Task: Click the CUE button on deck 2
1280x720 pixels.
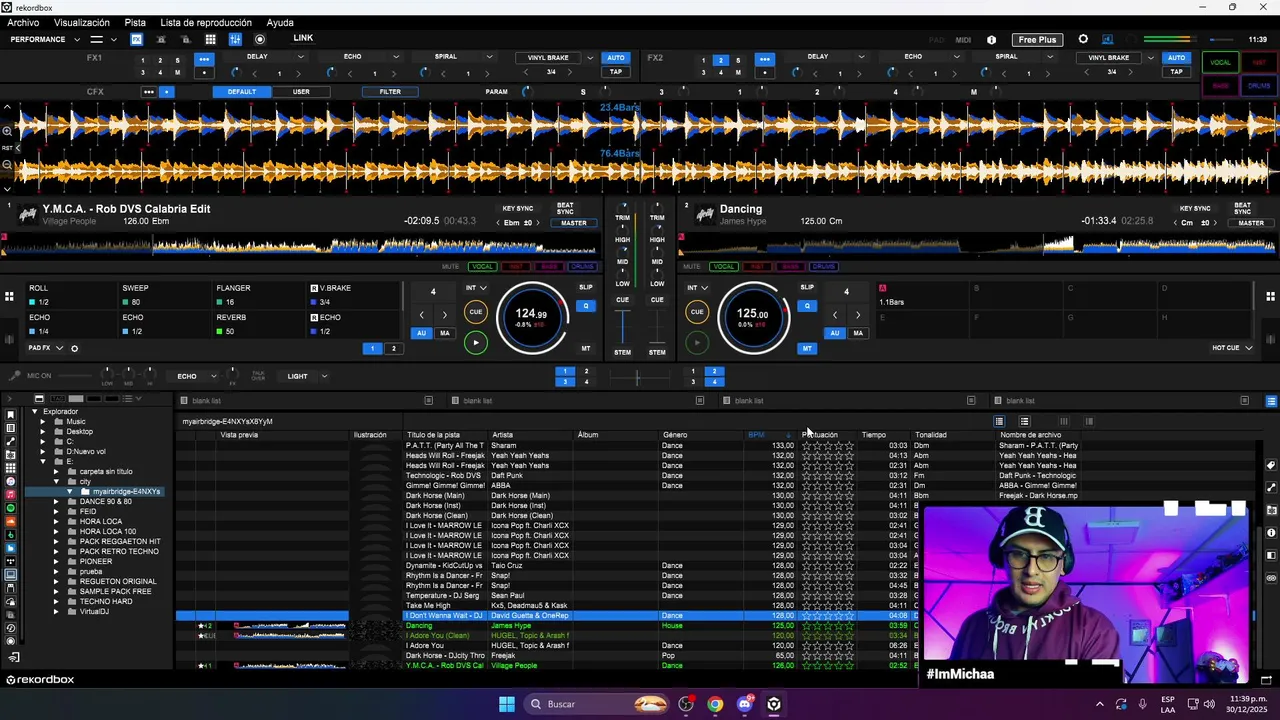Action: click(697, 312)
